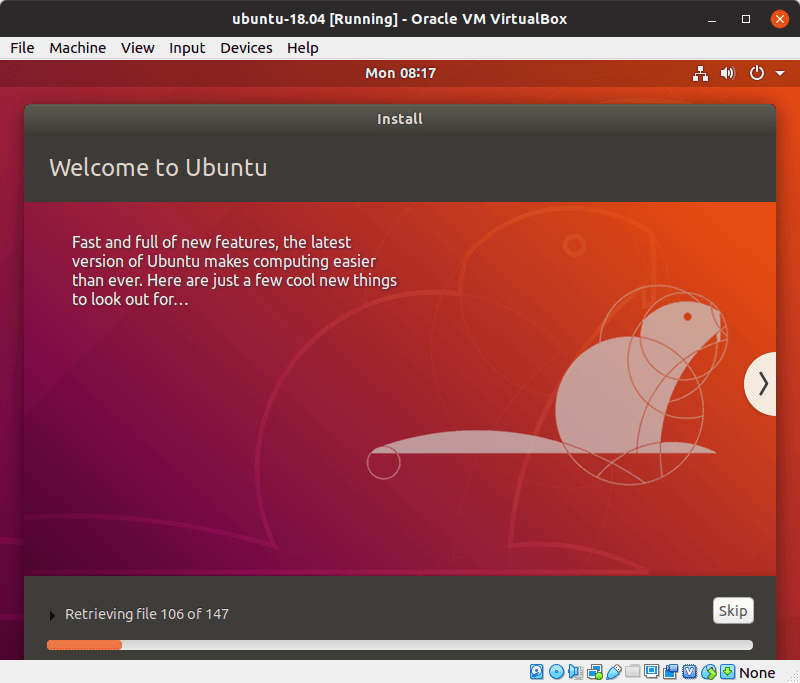Image resolution: width=800 pixels, height=683 pixels.
Task: Open the Help menu
Action: 303,48
